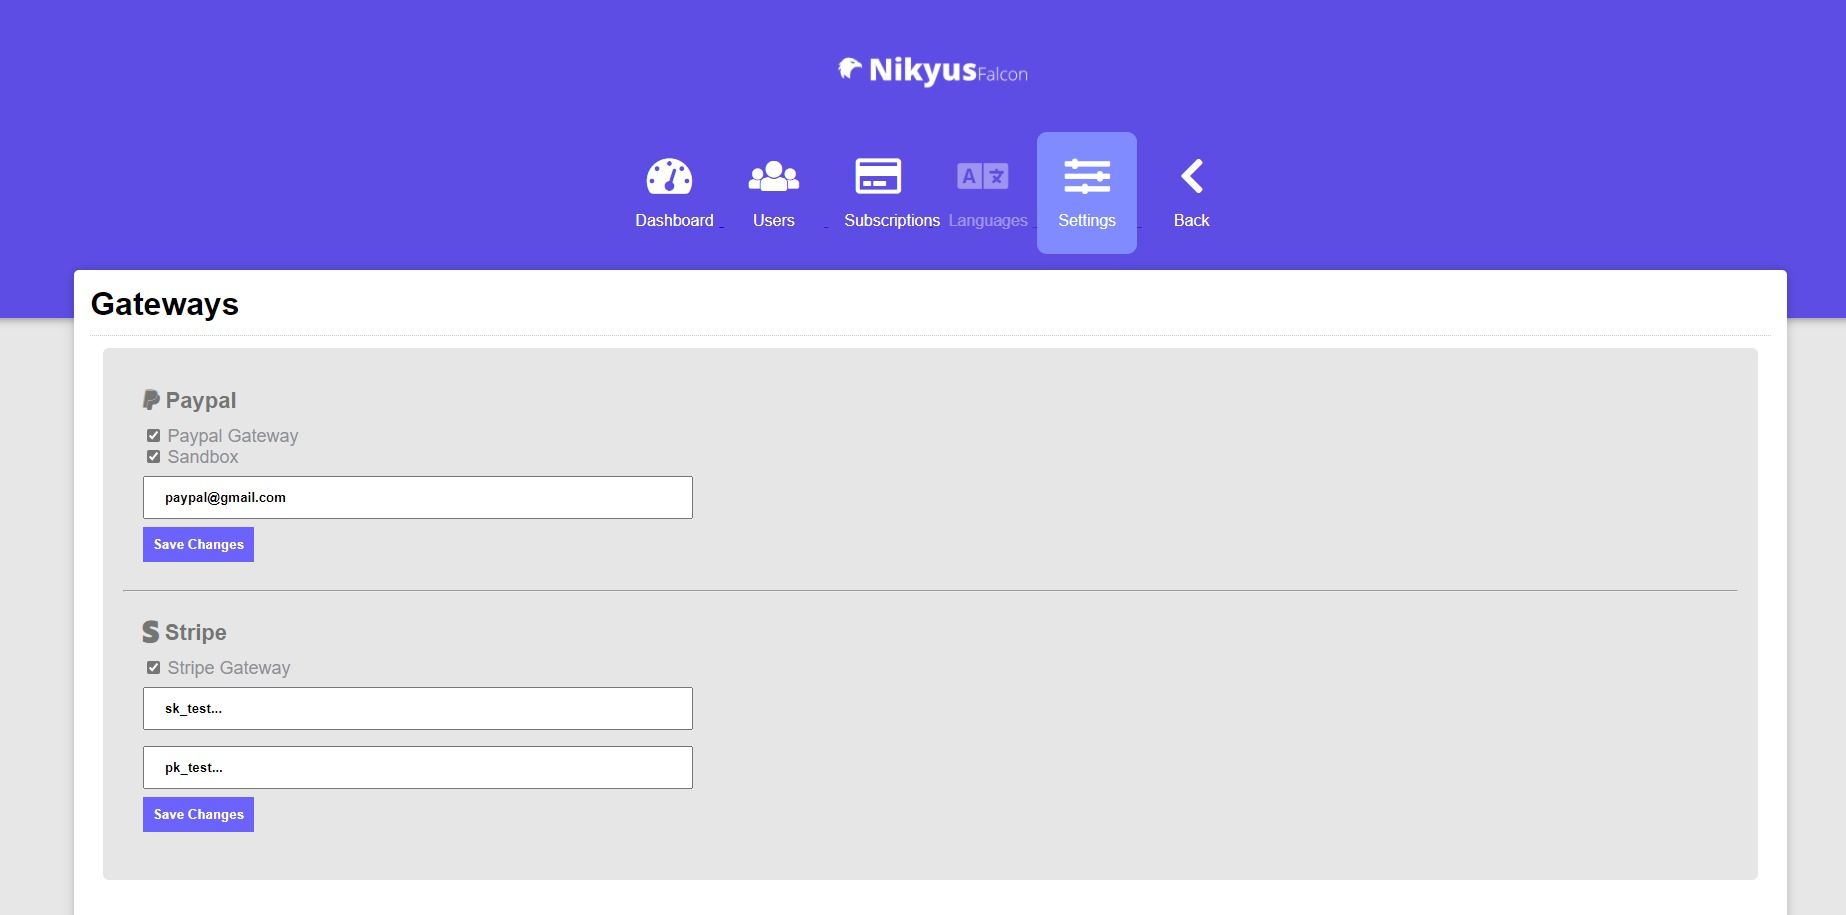Go to the Subscriptions menu label
The width and height of the screenshot is (1846, 915).
coord(891,221)
